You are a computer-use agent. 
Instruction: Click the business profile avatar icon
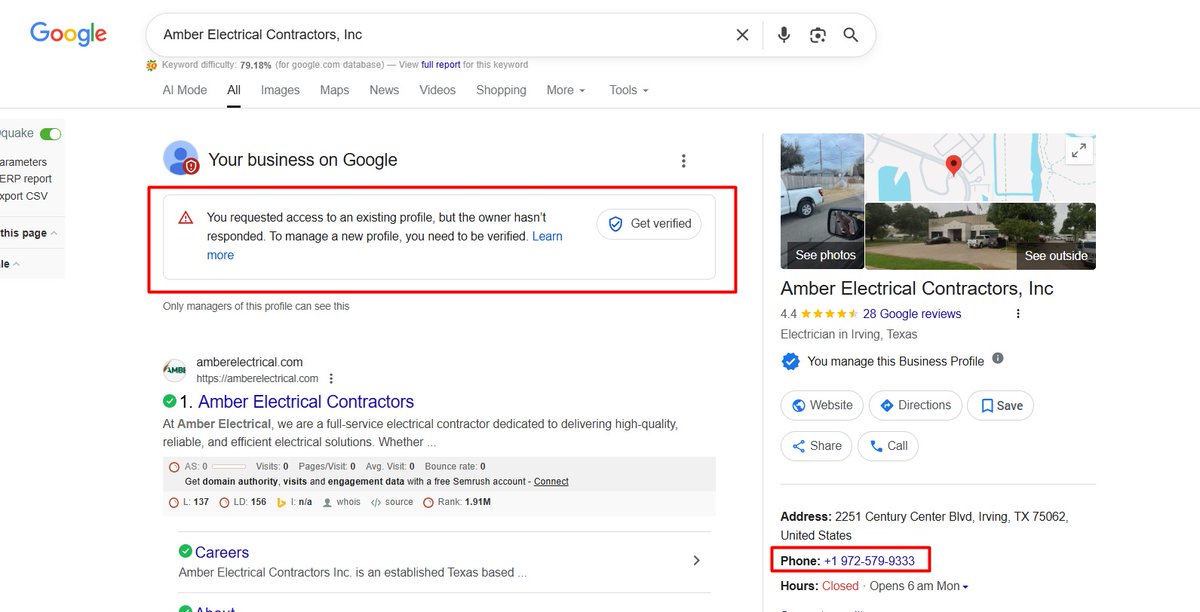pos(181,158)
